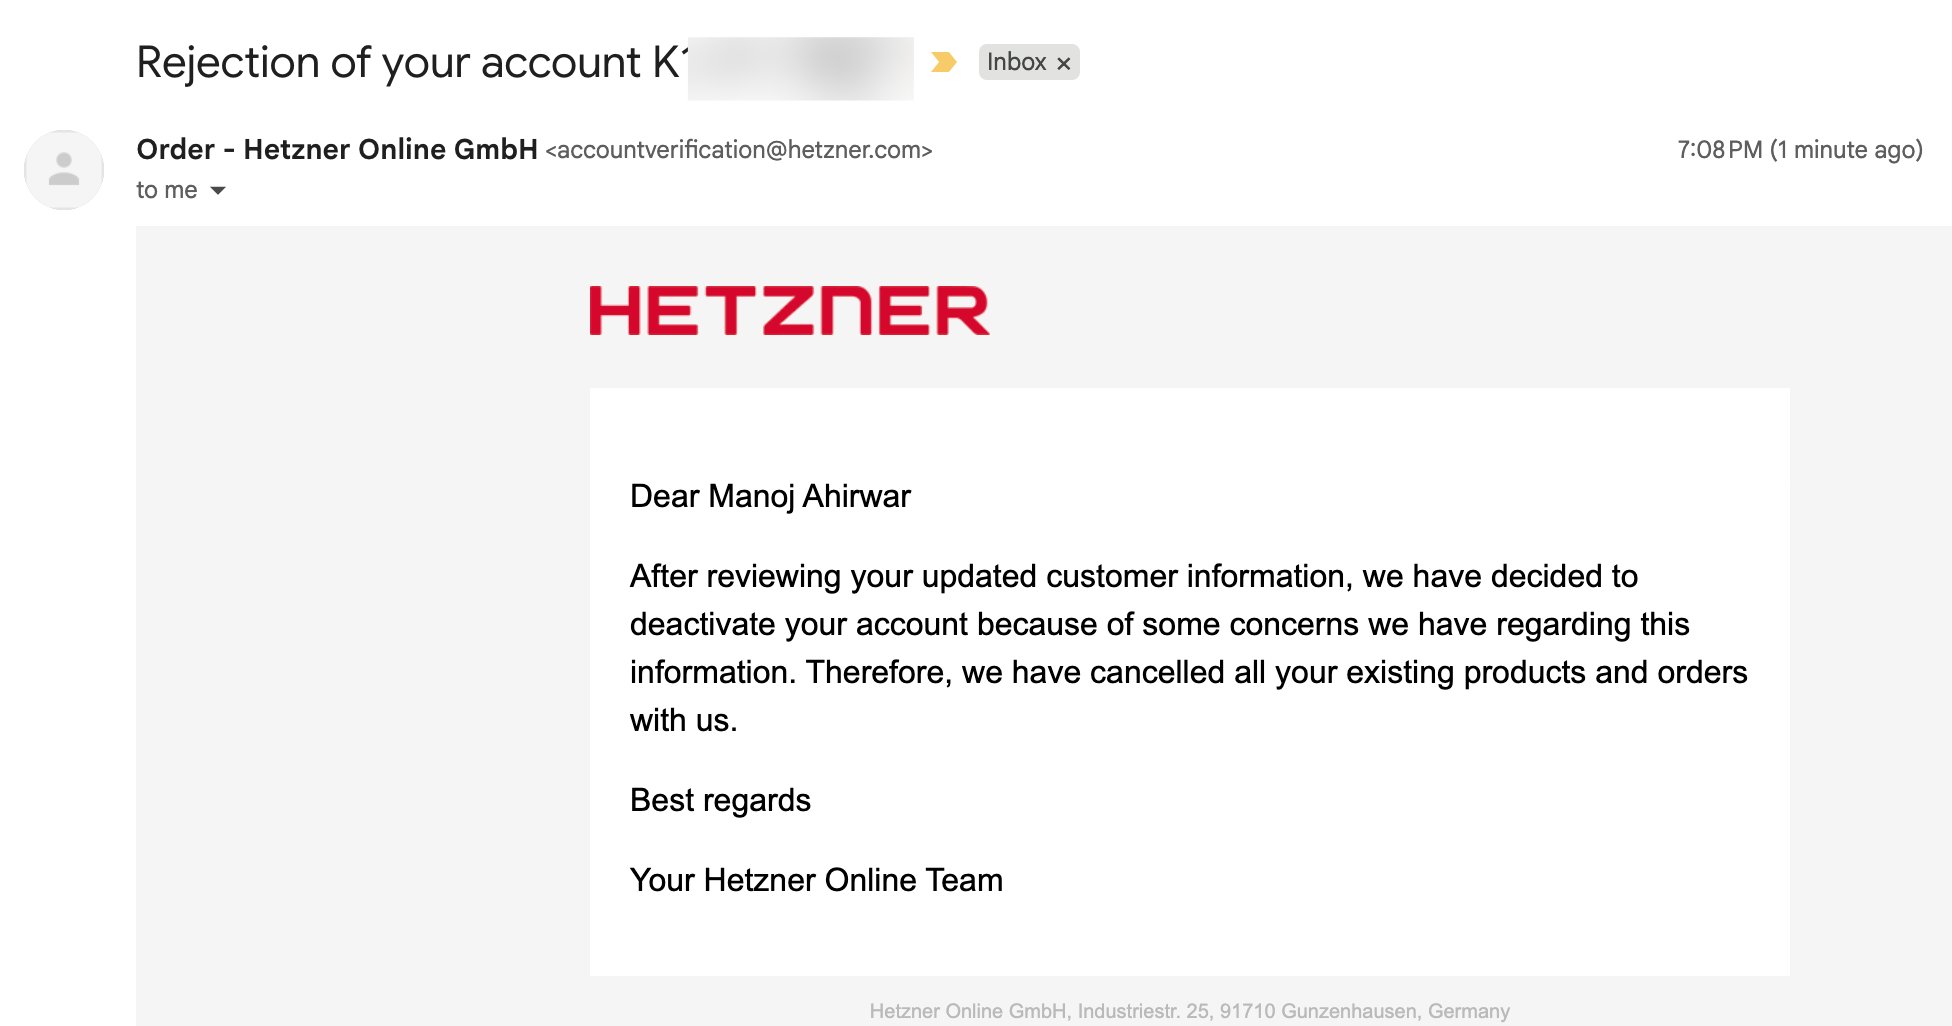Click the "Your Hetzner Online Team" signature

[816, 880]
